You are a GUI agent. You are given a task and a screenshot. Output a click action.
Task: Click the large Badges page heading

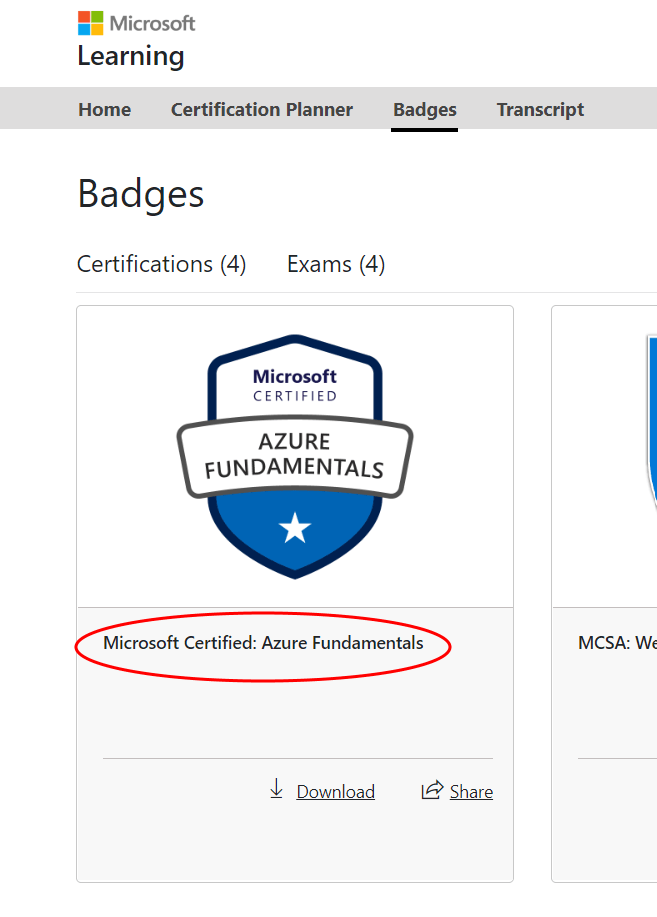[x=141, y=195]
